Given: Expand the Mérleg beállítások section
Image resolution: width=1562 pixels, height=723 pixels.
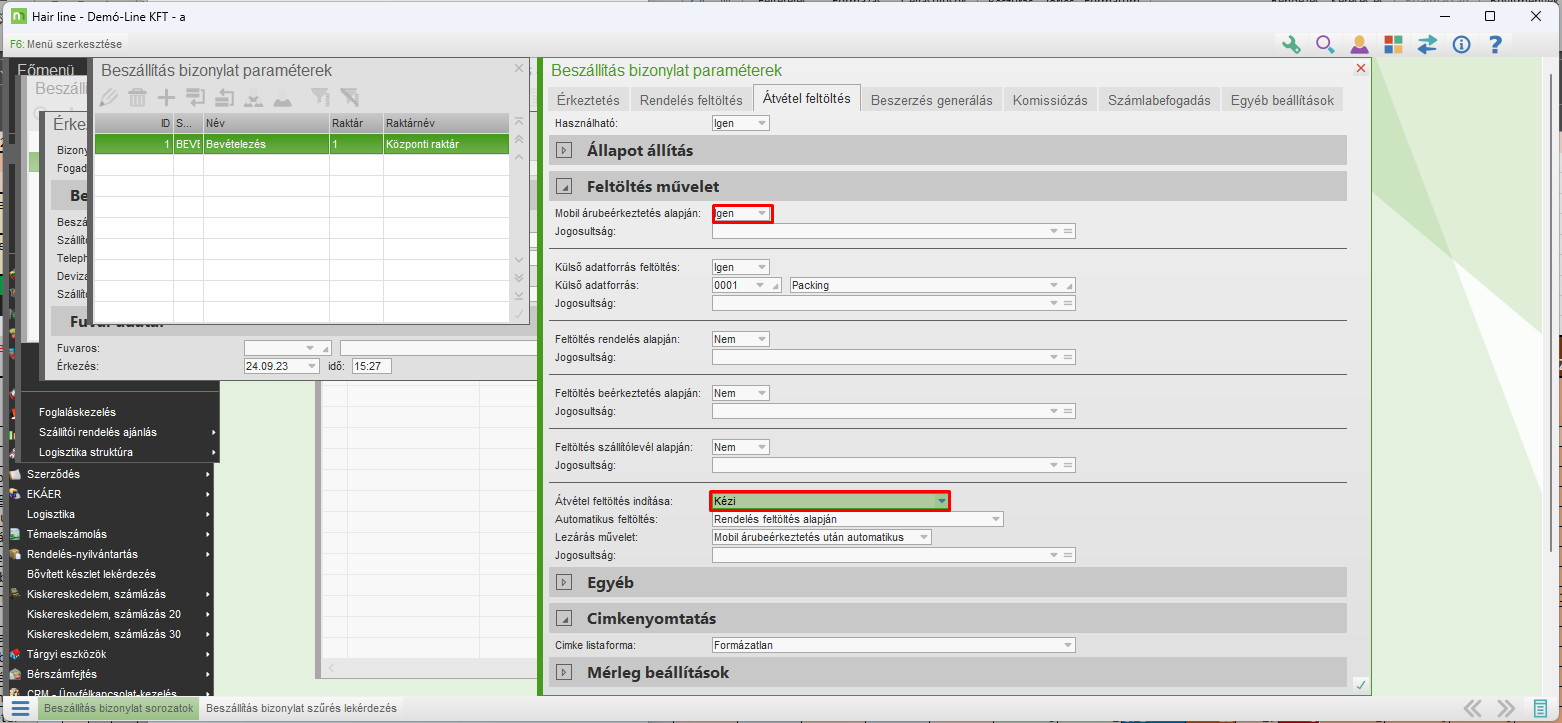Looking at the screenshot, I should pos(564,672).
